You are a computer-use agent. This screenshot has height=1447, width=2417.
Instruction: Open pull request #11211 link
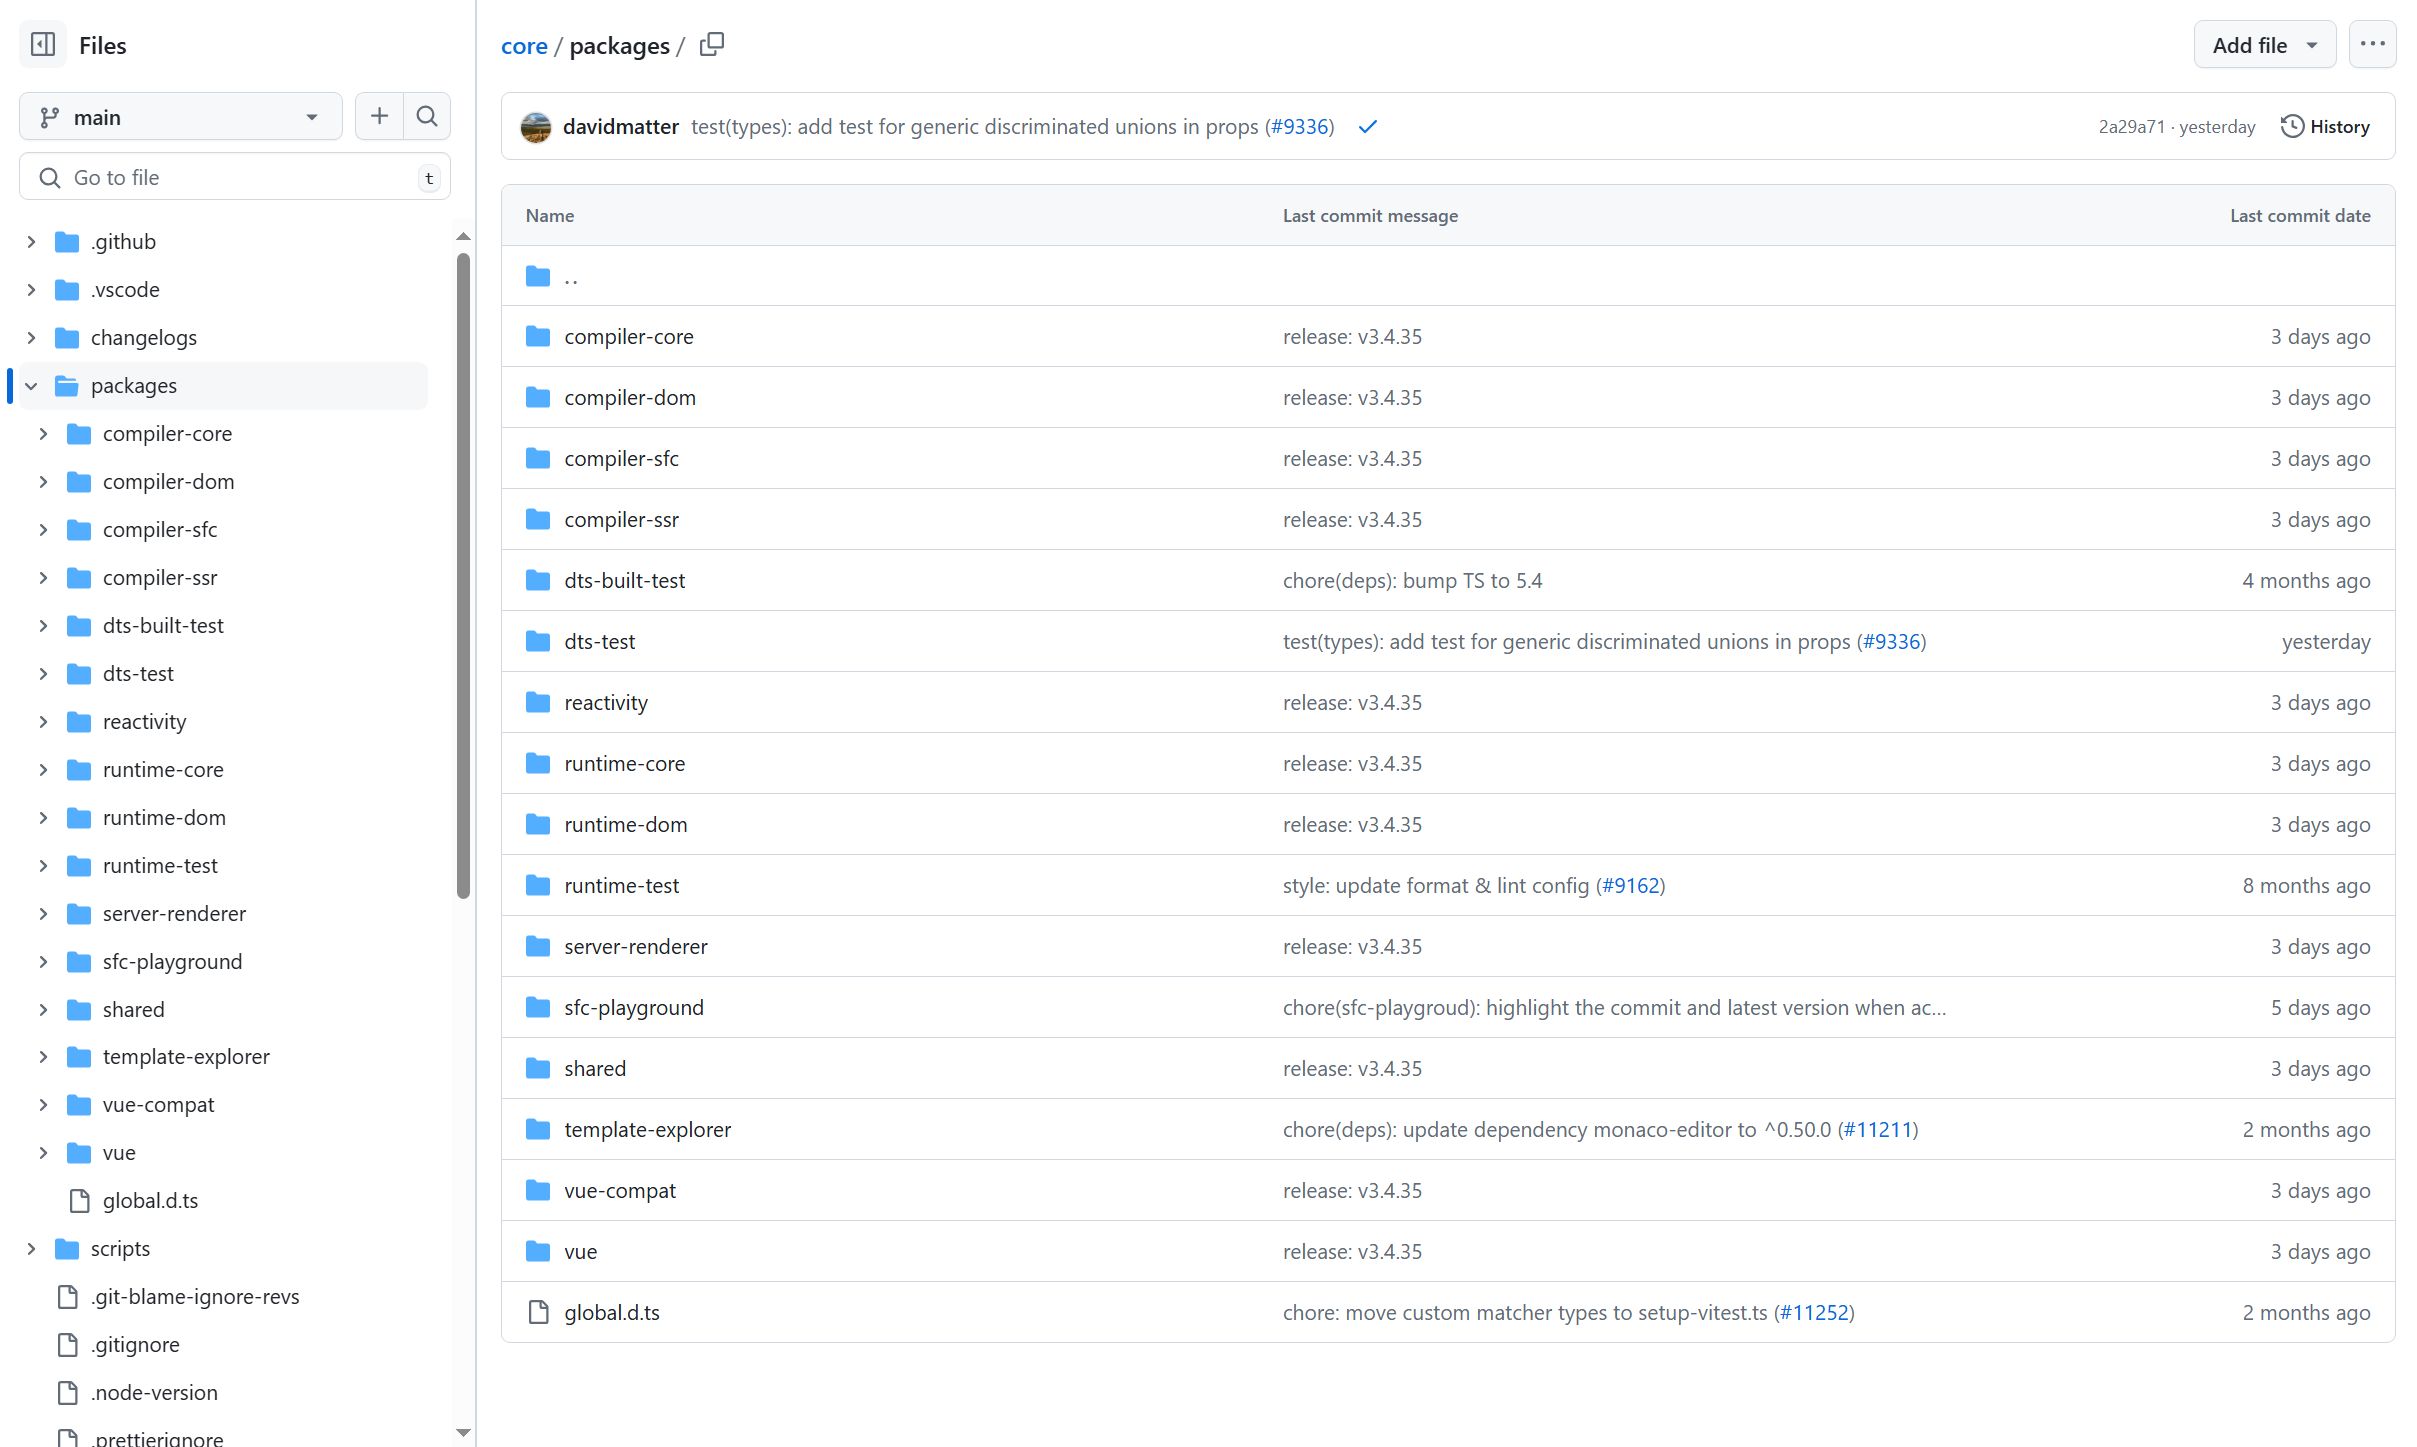pyautogui.click(x=1877, y=1130)
